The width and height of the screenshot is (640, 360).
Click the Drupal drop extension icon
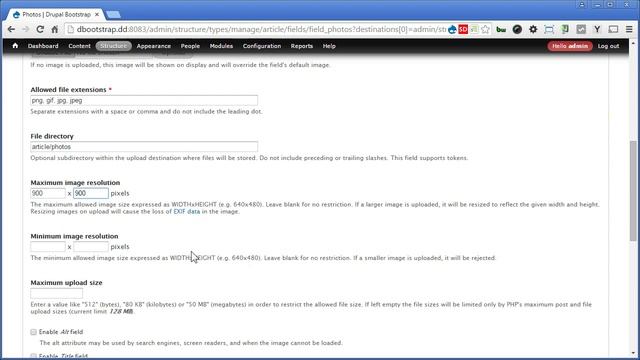(x=452, y=29)
